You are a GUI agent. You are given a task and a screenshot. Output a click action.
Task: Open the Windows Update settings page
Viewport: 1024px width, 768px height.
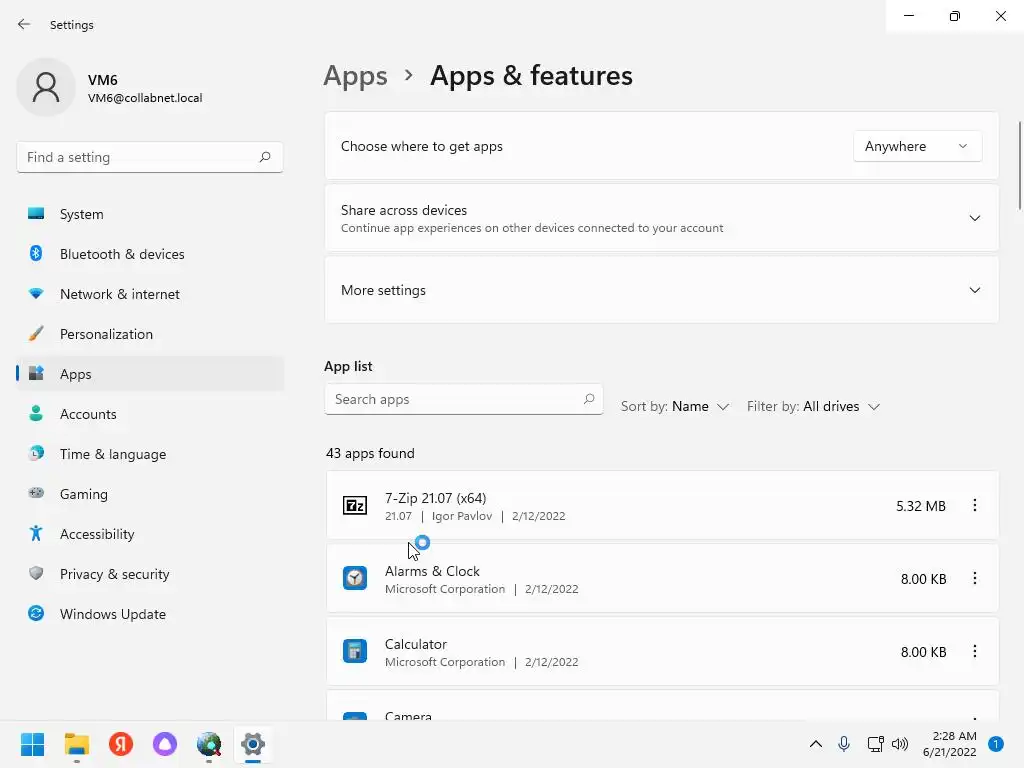(x=112, y=614)
